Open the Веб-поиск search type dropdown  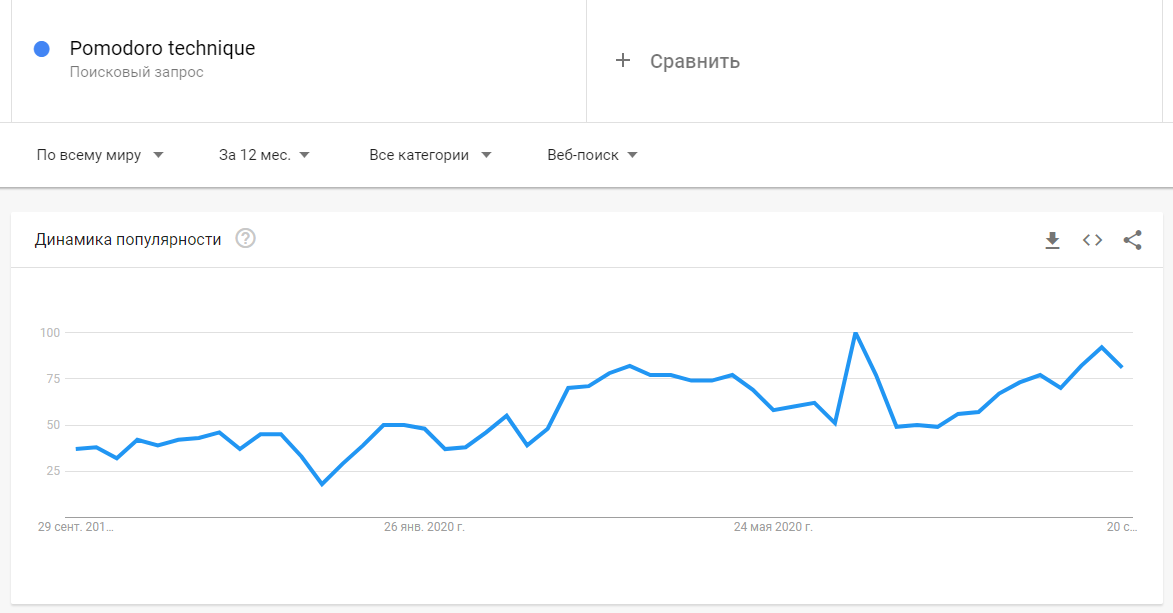tap(592, 155)
